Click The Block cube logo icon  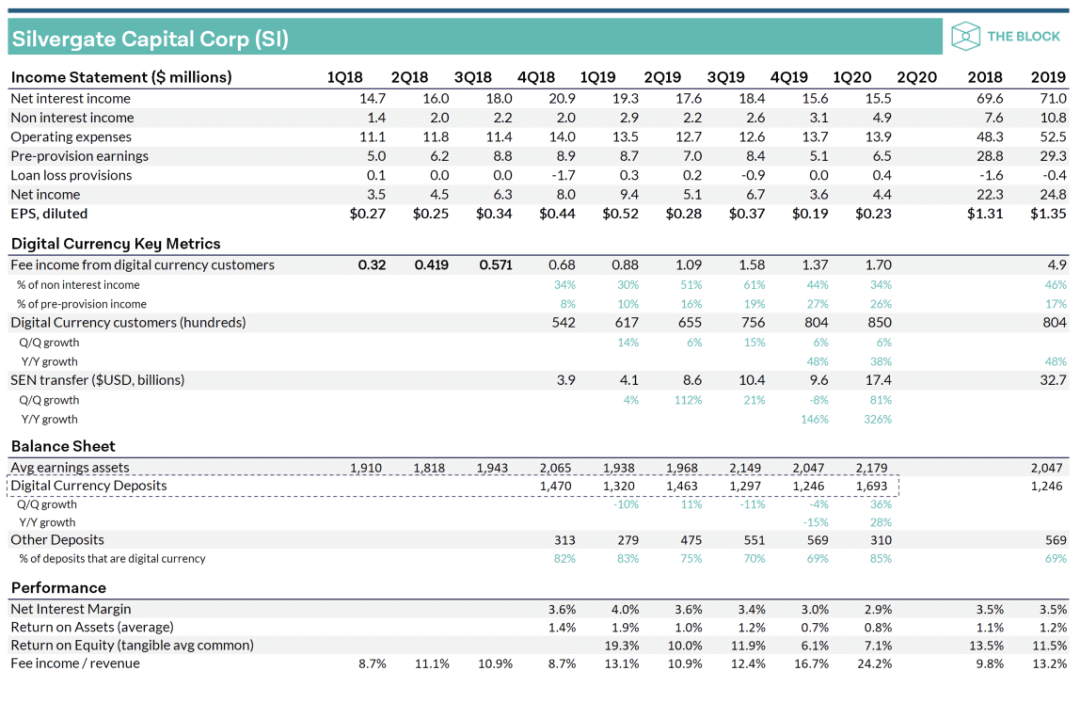pos(965,36)
